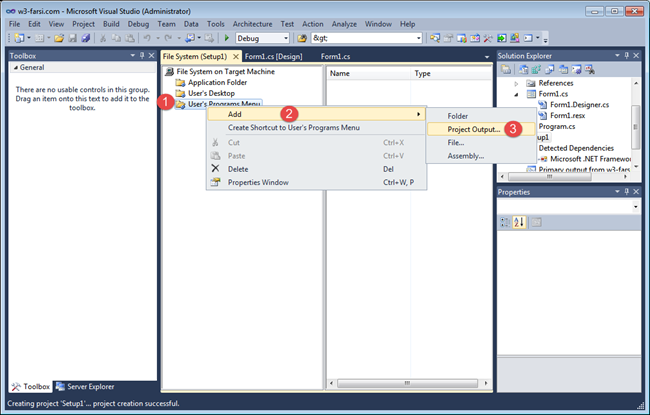This screenshot has width=650, height=415.
Task: Open Custom Actions Editor in Solution Explorer toolbar
Action: click(x=576, y=70)
